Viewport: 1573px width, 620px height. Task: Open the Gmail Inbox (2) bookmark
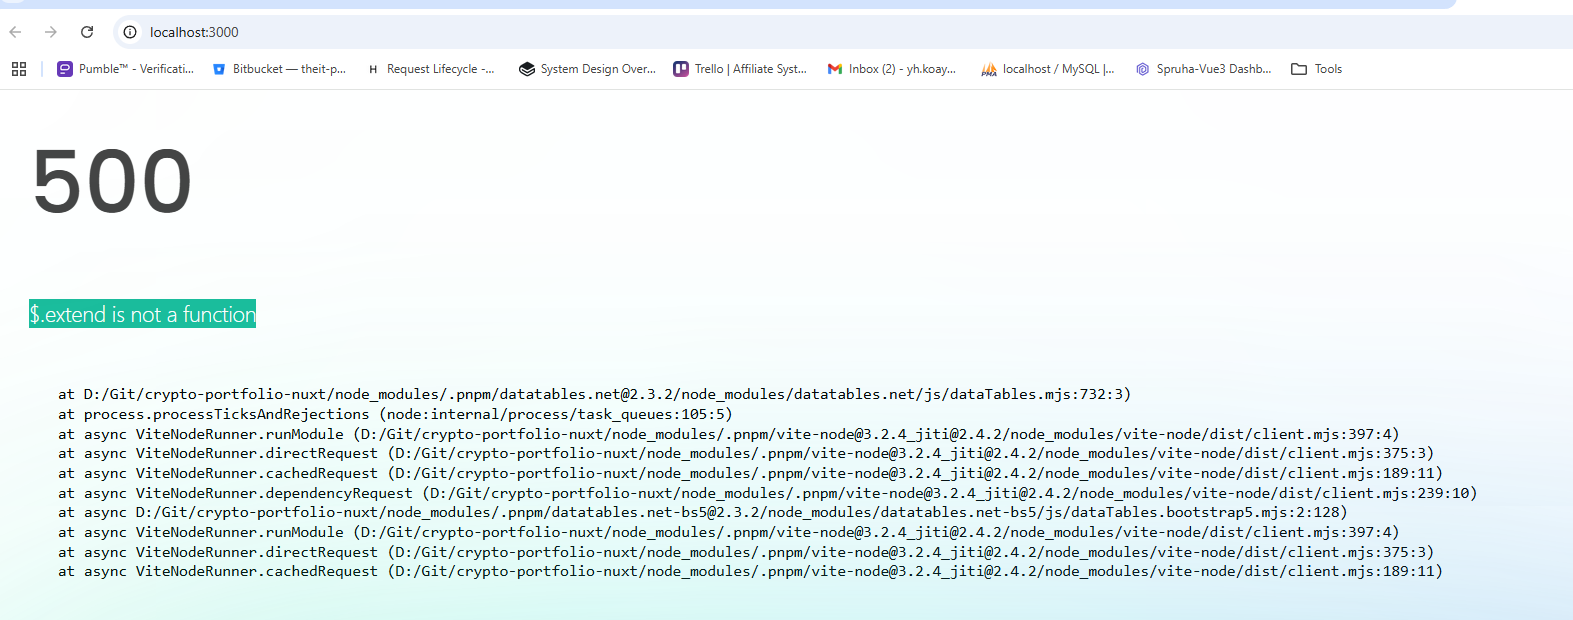click(891, 69)
